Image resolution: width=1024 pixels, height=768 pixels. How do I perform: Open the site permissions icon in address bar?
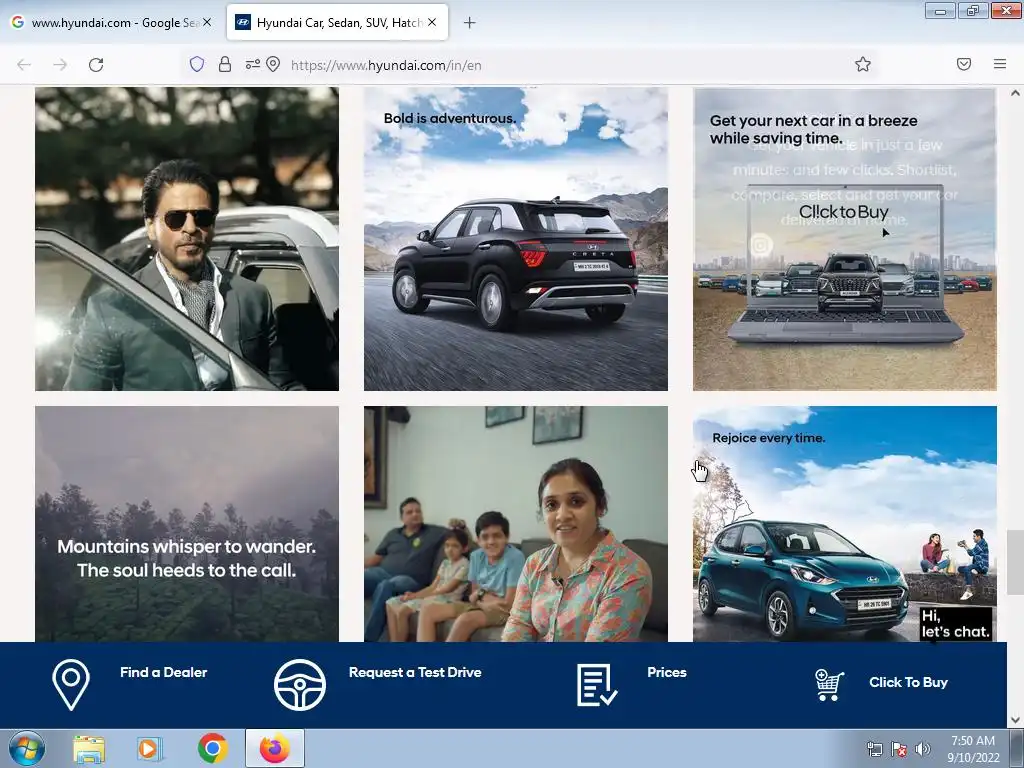click(252, 64)
